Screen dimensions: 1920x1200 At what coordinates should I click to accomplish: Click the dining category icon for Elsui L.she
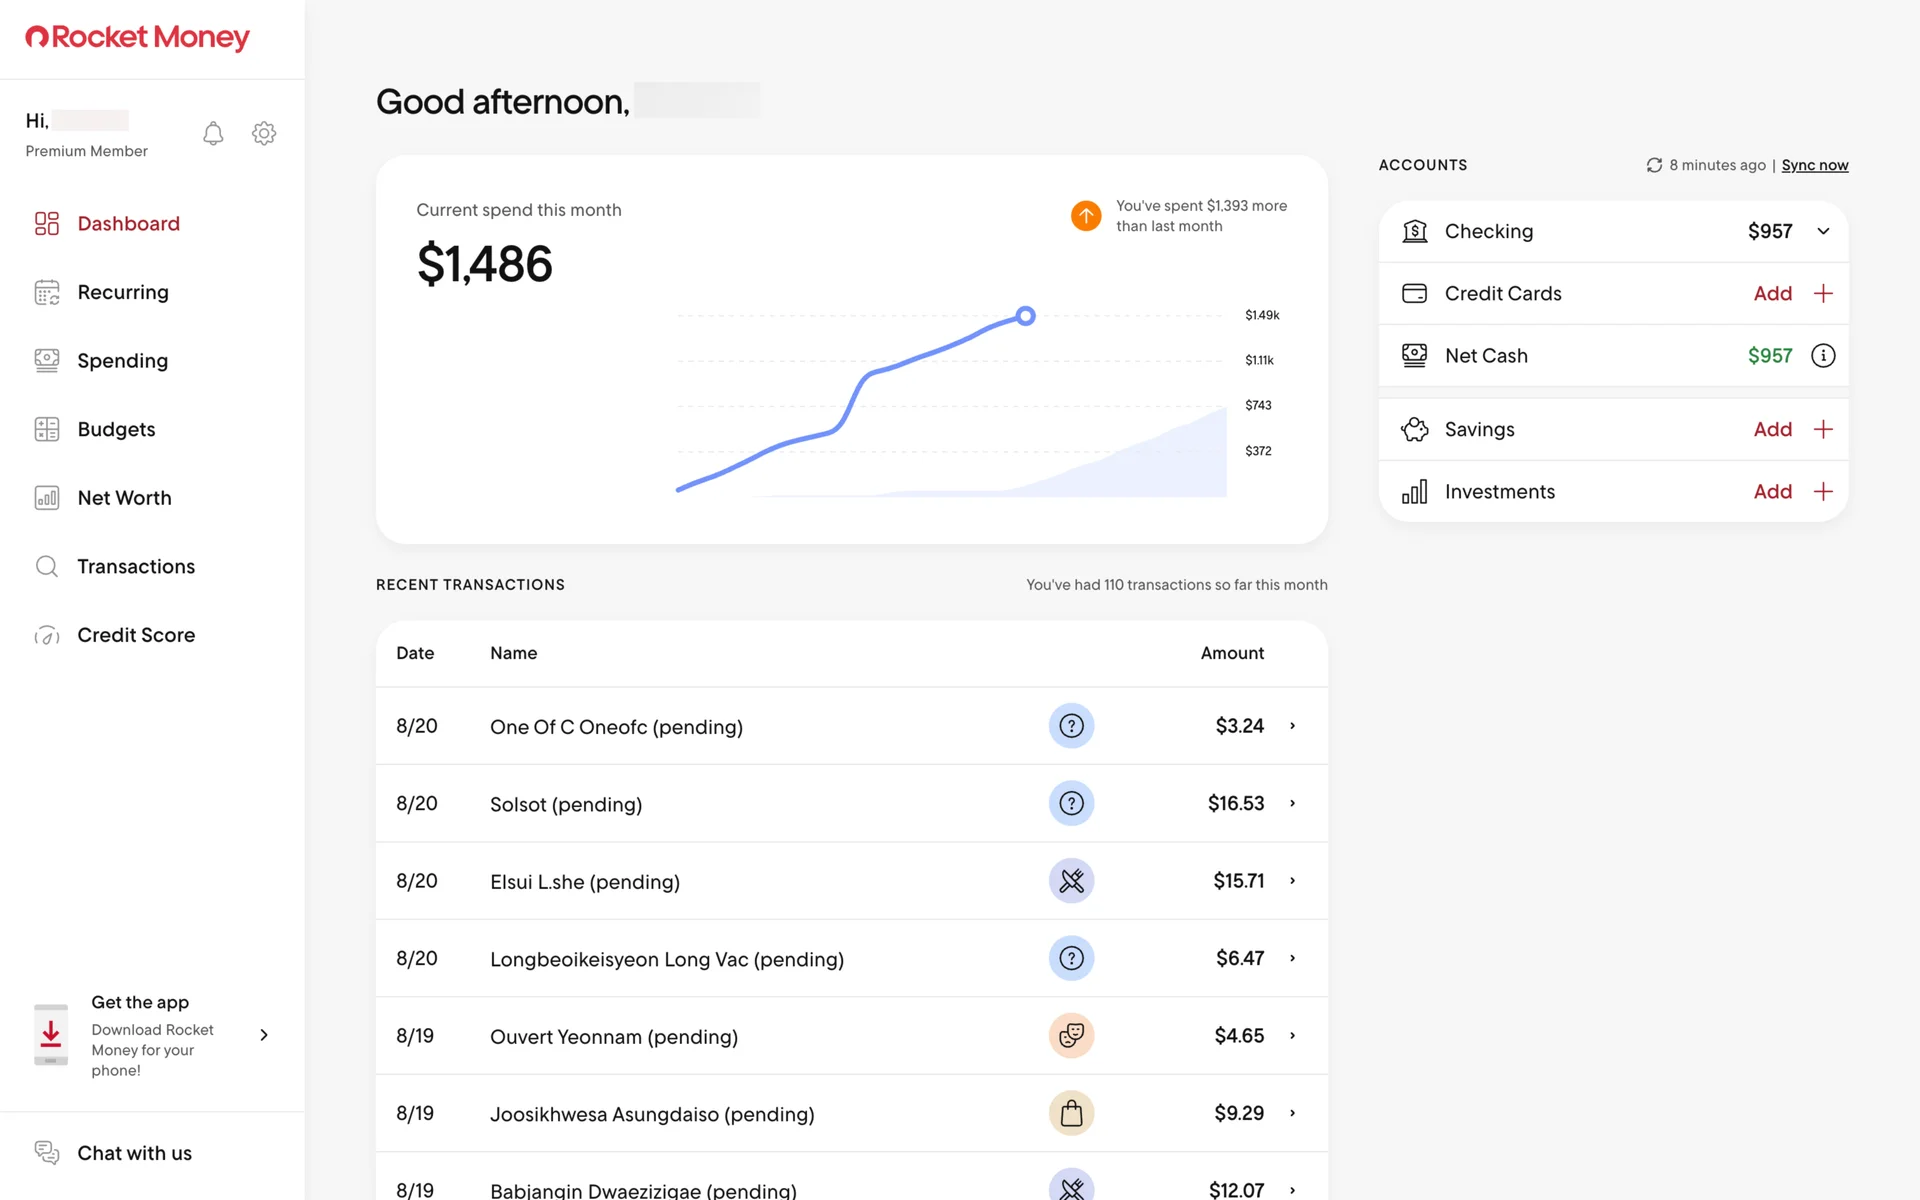(x=1071, y=881)
